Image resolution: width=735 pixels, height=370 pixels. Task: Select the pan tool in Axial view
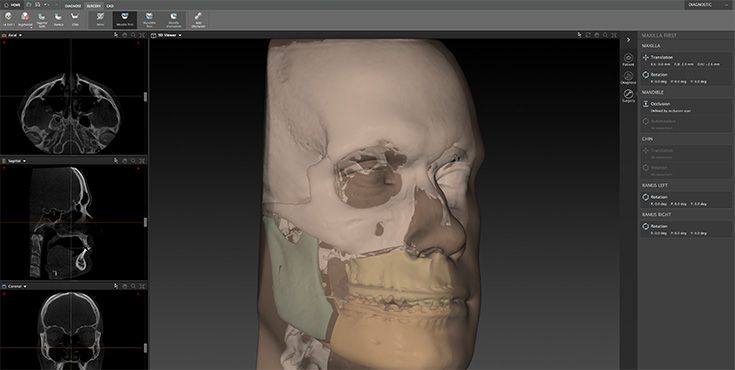point(125,35)
